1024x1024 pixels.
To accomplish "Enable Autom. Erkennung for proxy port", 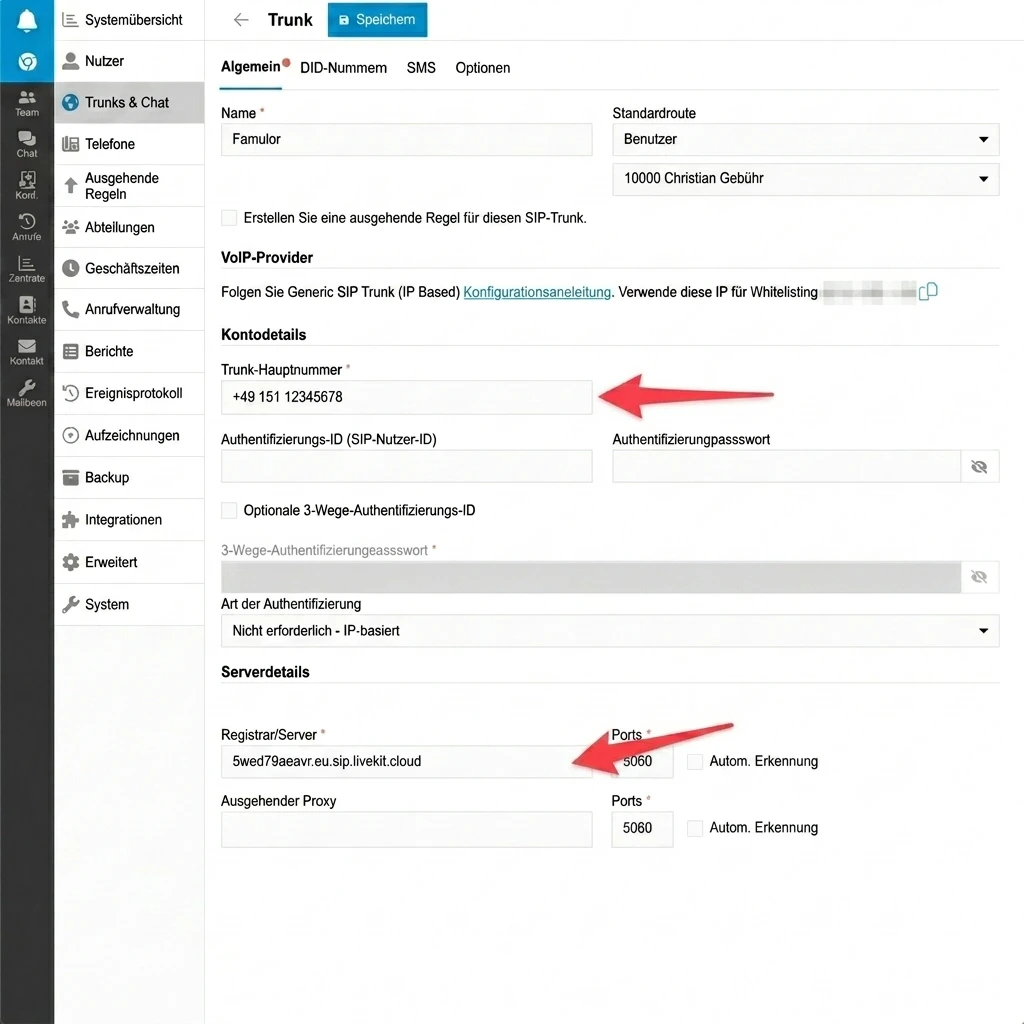I will pos(695,828).
